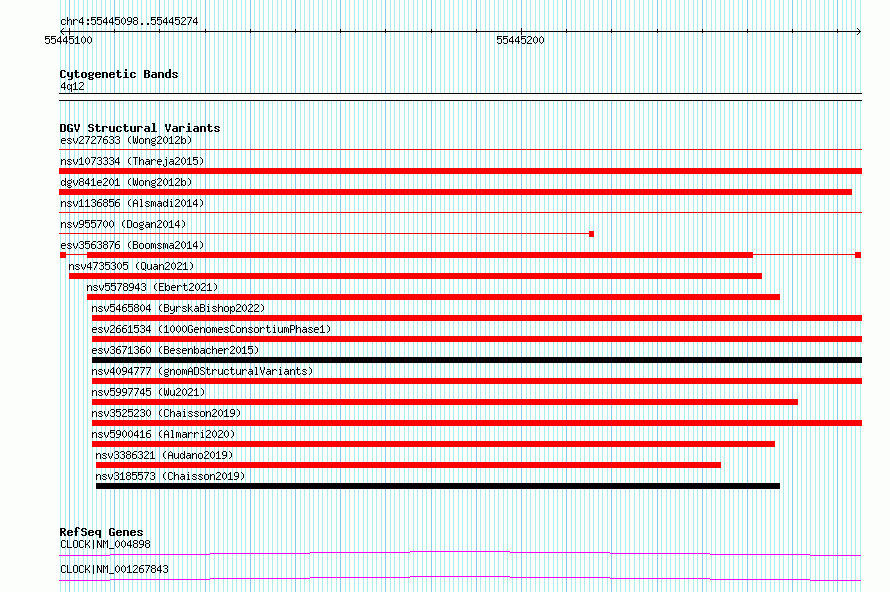Image resolution: width=890 pixels, height=592 pixels.
Task: Select the Cytogenetic Bands track heading
Action: (119, 74)
